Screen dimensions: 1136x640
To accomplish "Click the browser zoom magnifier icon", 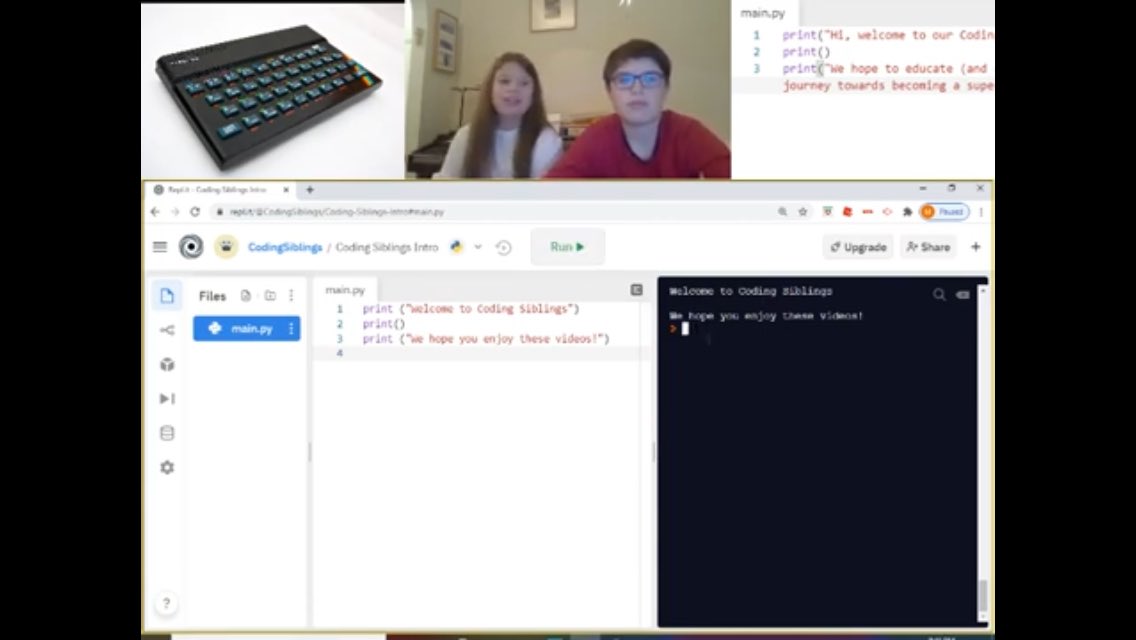I will pos(782,212).
